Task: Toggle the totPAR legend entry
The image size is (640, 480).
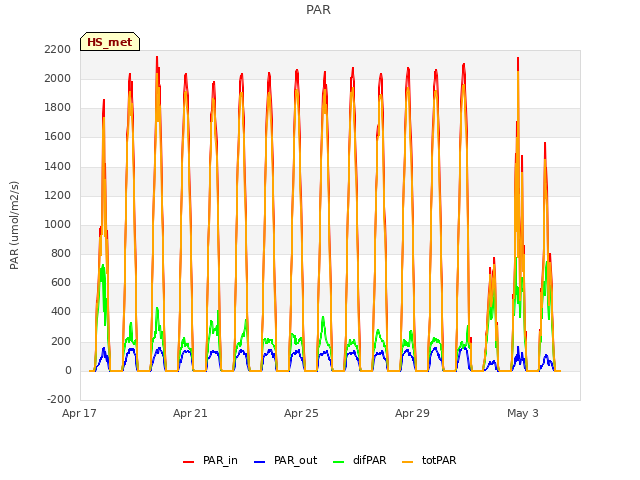Action: pos(429,460)
